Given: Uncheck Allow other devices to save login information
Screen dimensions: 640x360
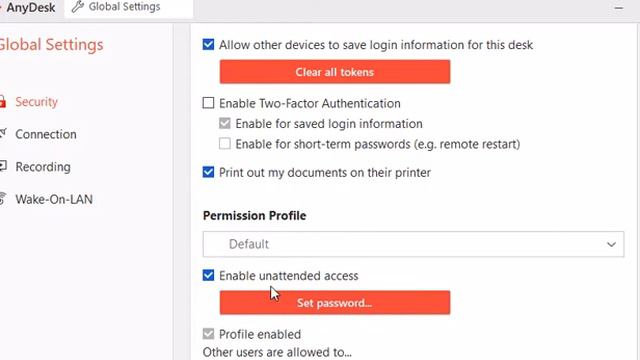Looking at the screenshot, I should pos(208,44).
